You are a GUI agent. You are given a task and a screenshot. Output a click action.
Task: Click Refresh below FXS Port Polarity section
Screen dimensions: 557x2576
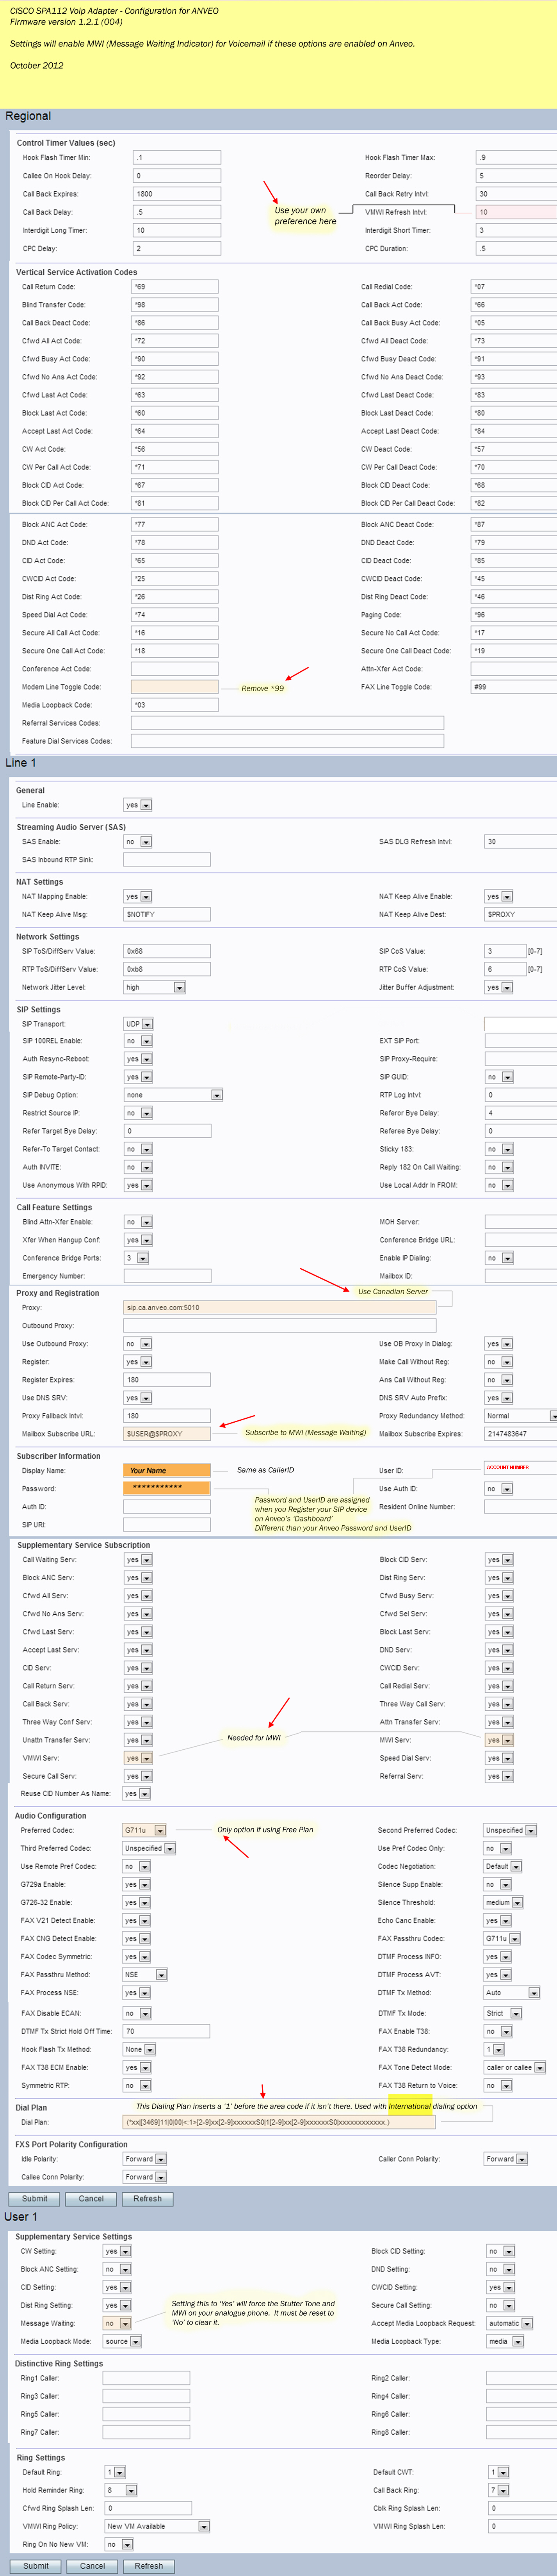tap(147, 2199)
